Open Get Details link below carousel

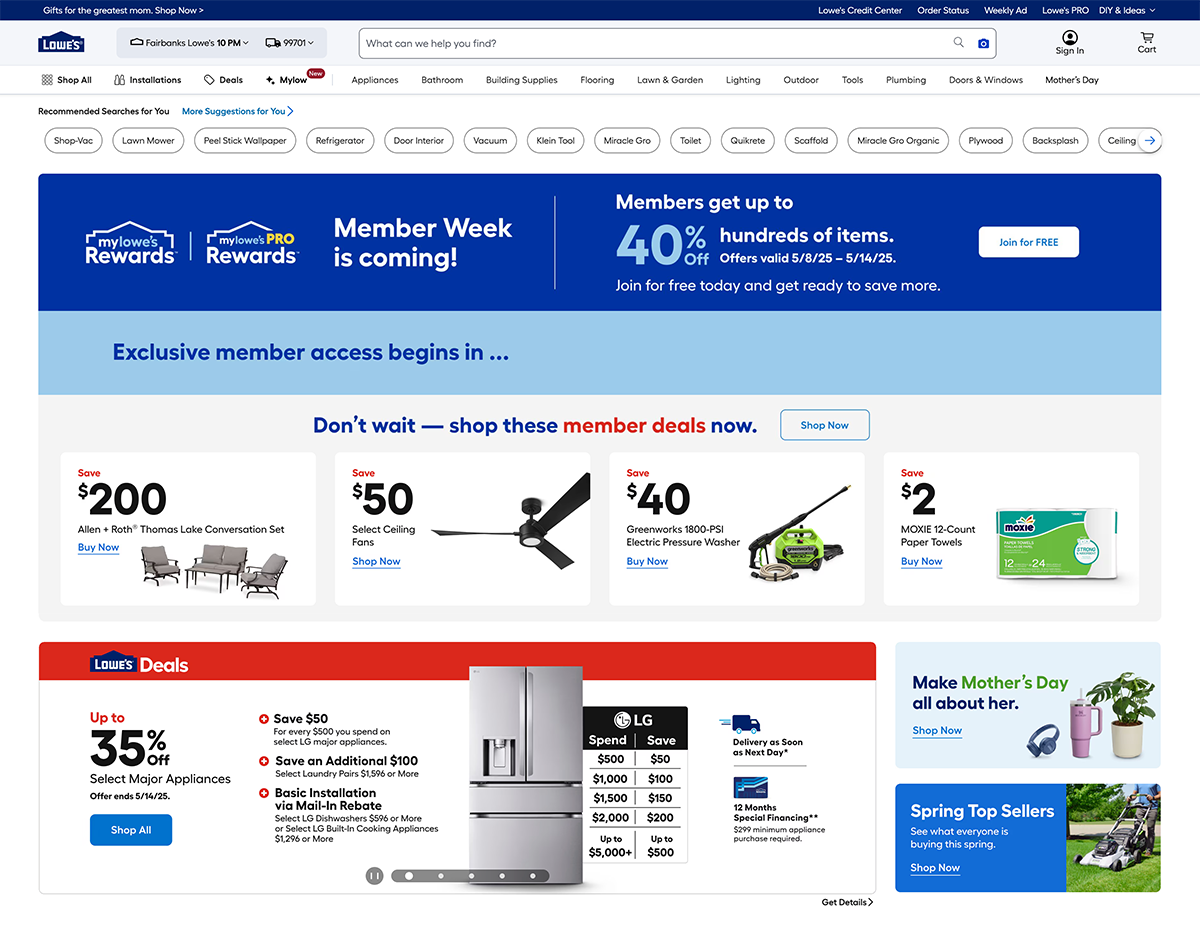click(847, 902)
